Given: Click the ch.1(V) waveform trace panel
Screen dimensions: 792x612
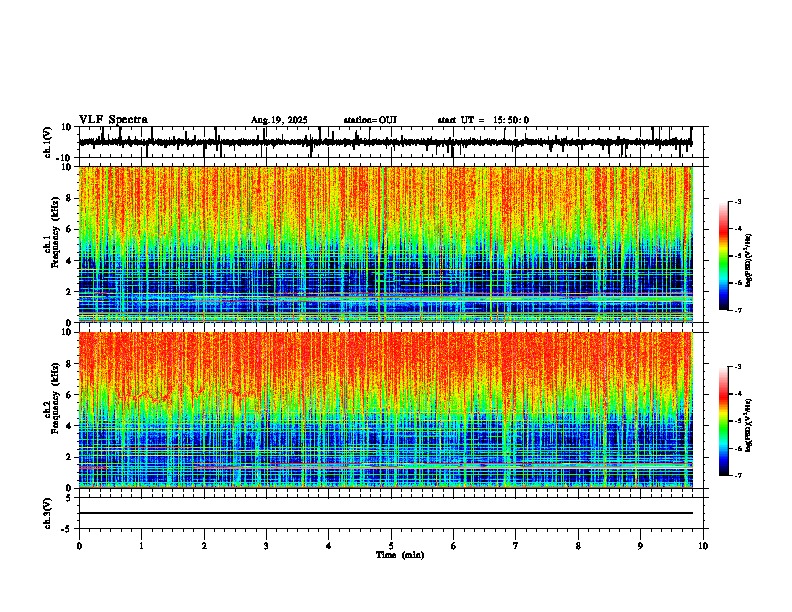Looking at the screenshot, I should [x=391, y=142].
